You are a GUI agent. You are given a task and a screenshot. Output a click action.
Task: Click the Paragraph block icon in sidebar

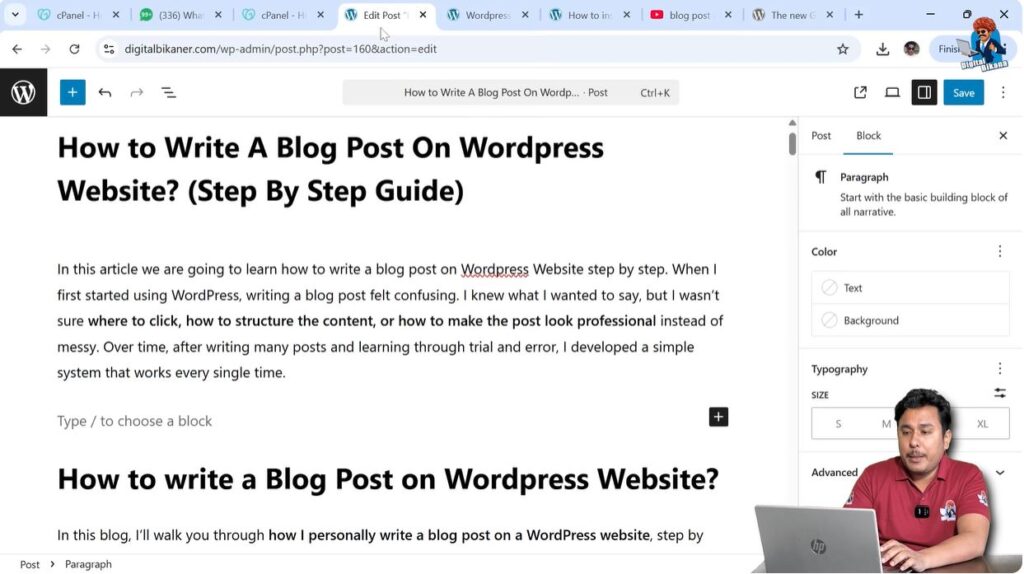pos(821,177)
